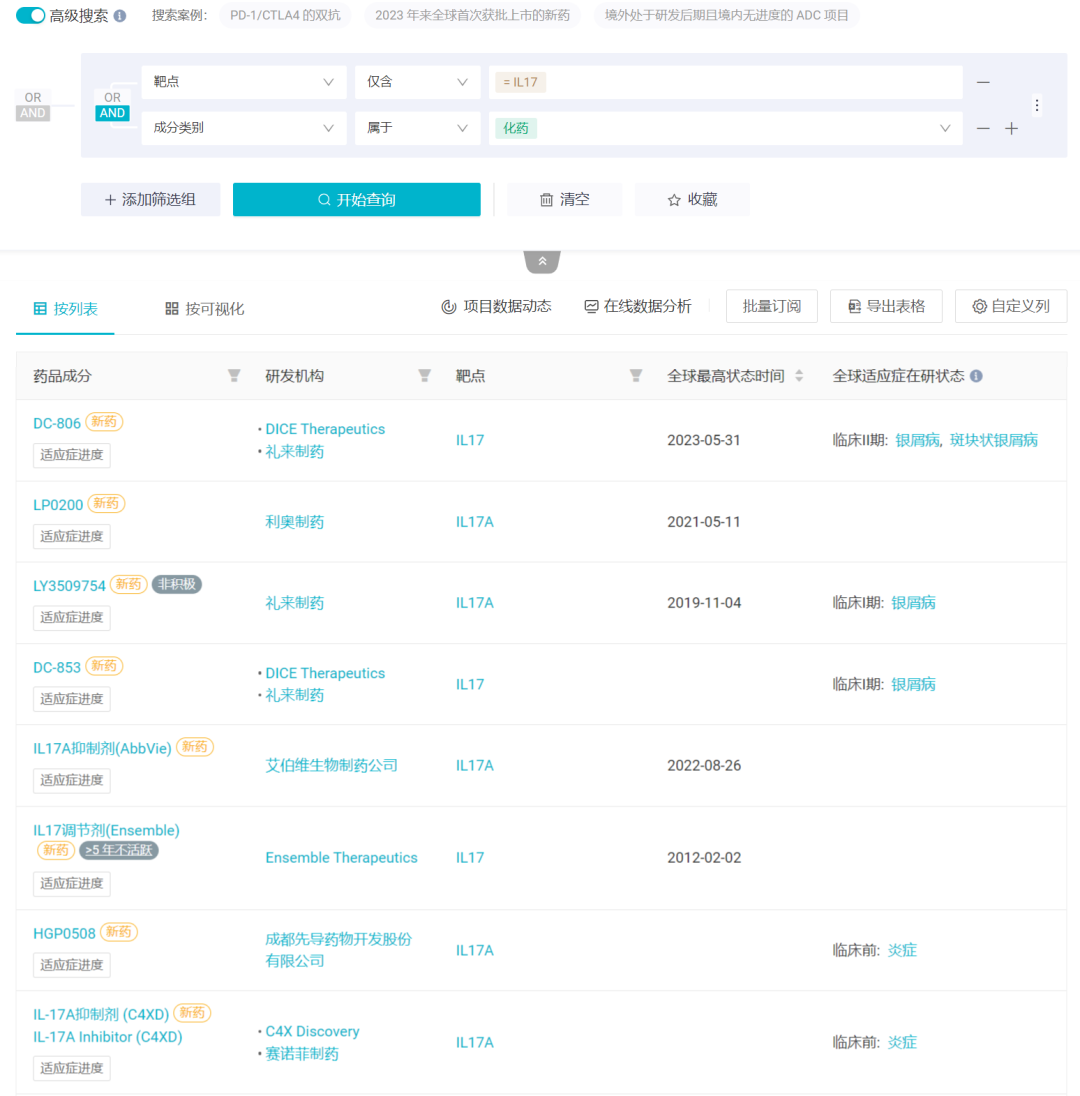Add a condition with the plus icon

tap(1012, 128)
